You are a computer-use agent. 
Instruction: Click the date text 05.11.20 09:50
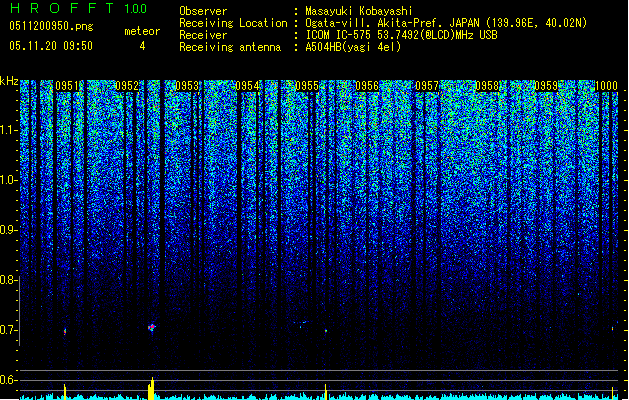[51, 46]
